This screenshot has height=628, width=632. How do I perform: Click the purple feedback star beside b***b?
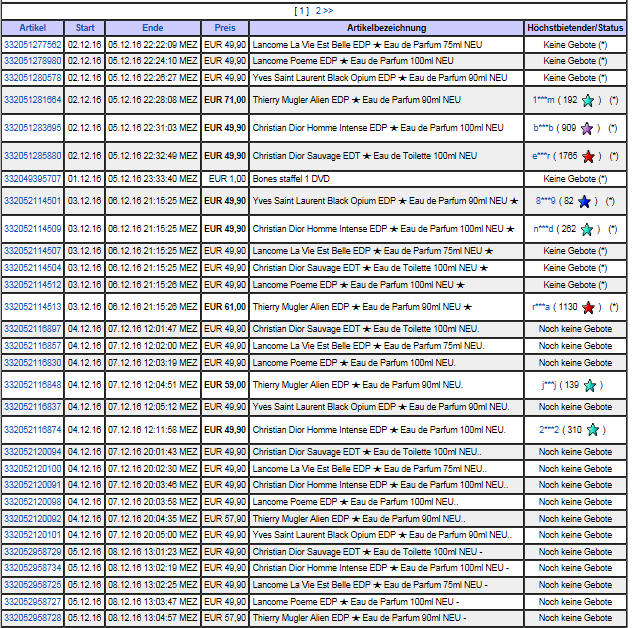pyautogui.click(x=587, y=128)
